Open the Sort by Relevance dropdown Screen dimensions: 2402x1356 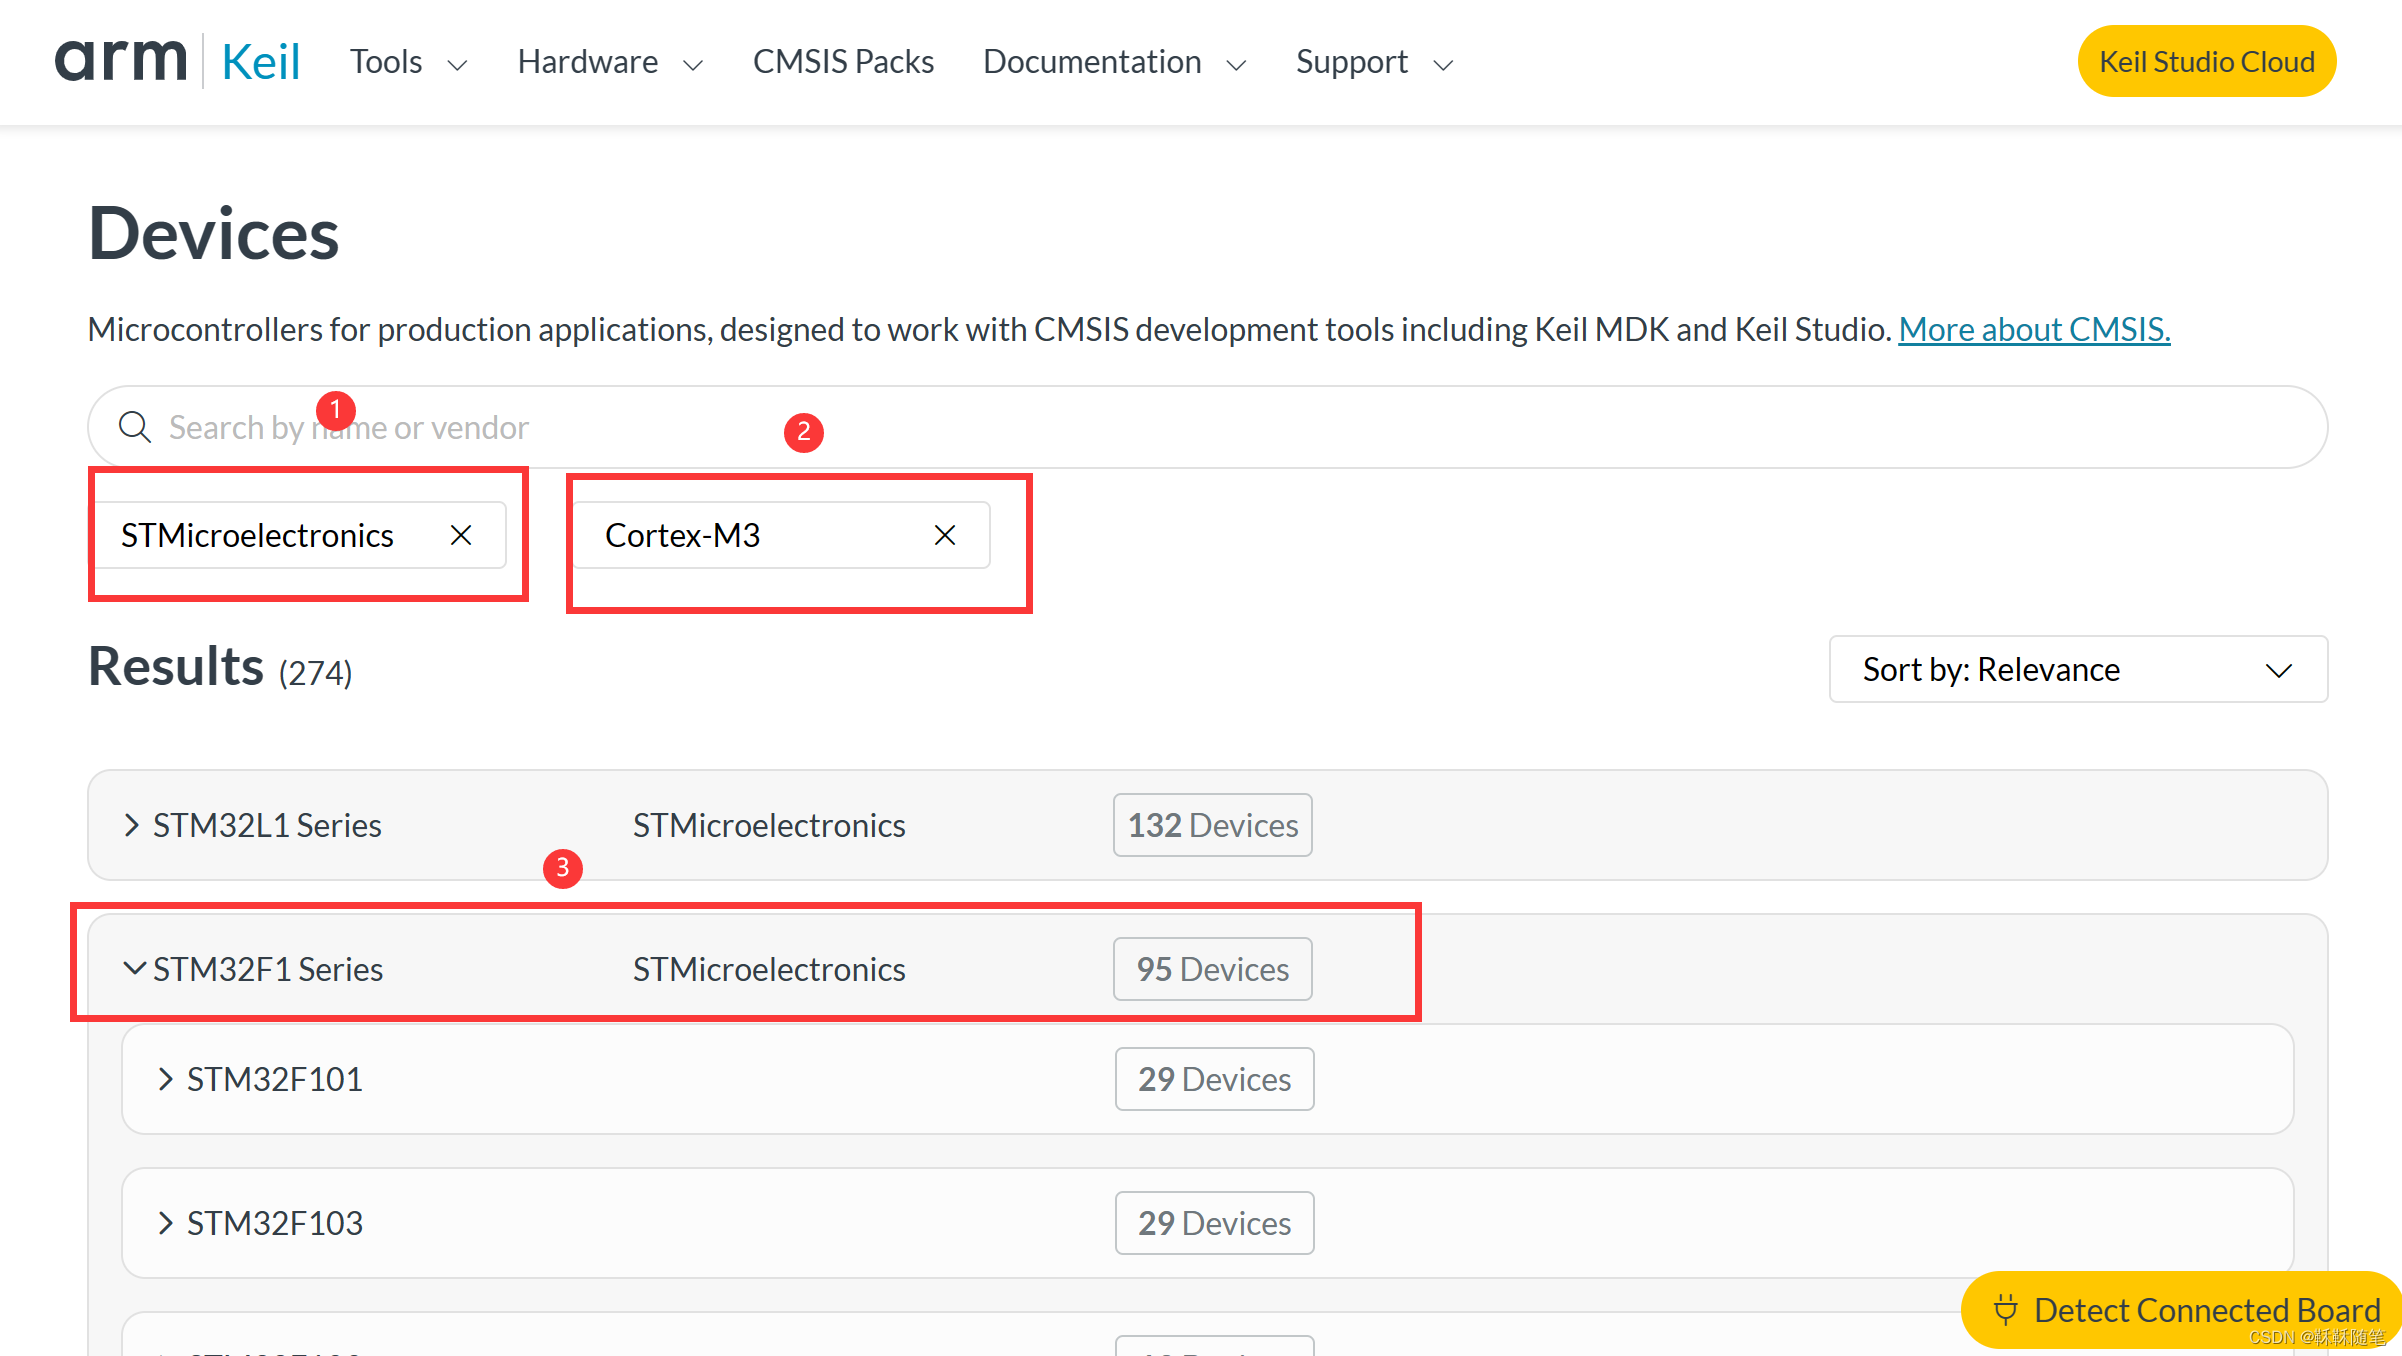(2077, 670)
